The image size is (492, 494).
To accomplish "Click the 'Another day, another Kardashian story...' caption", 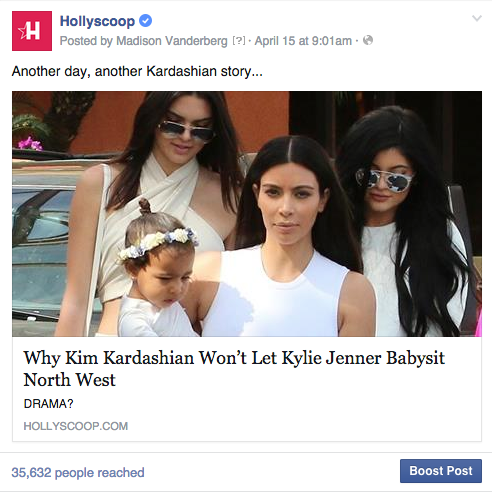I will tap(137, 71).
